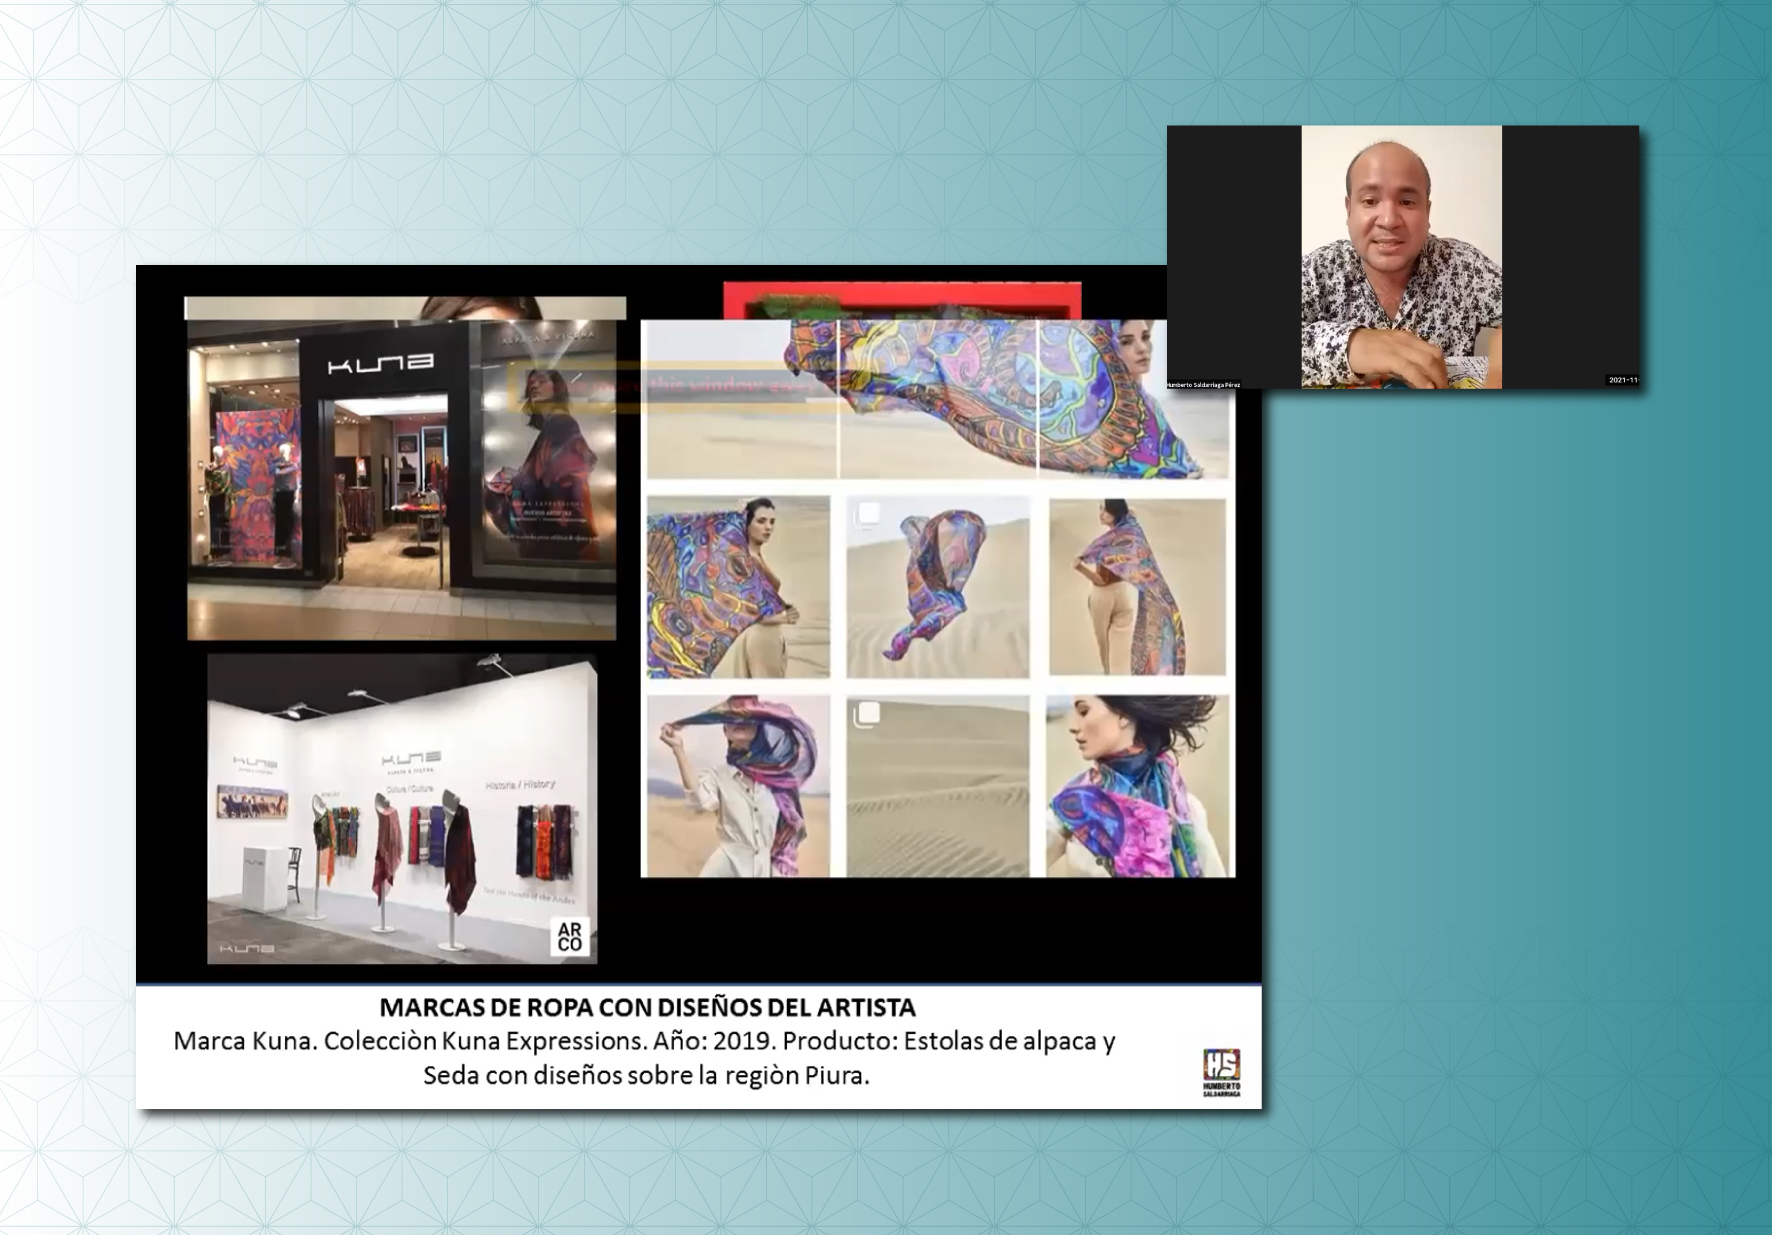Select the photo of woman's back draped in scarf
This screenshot has height=1235, width=1772.
(1137, 586)
